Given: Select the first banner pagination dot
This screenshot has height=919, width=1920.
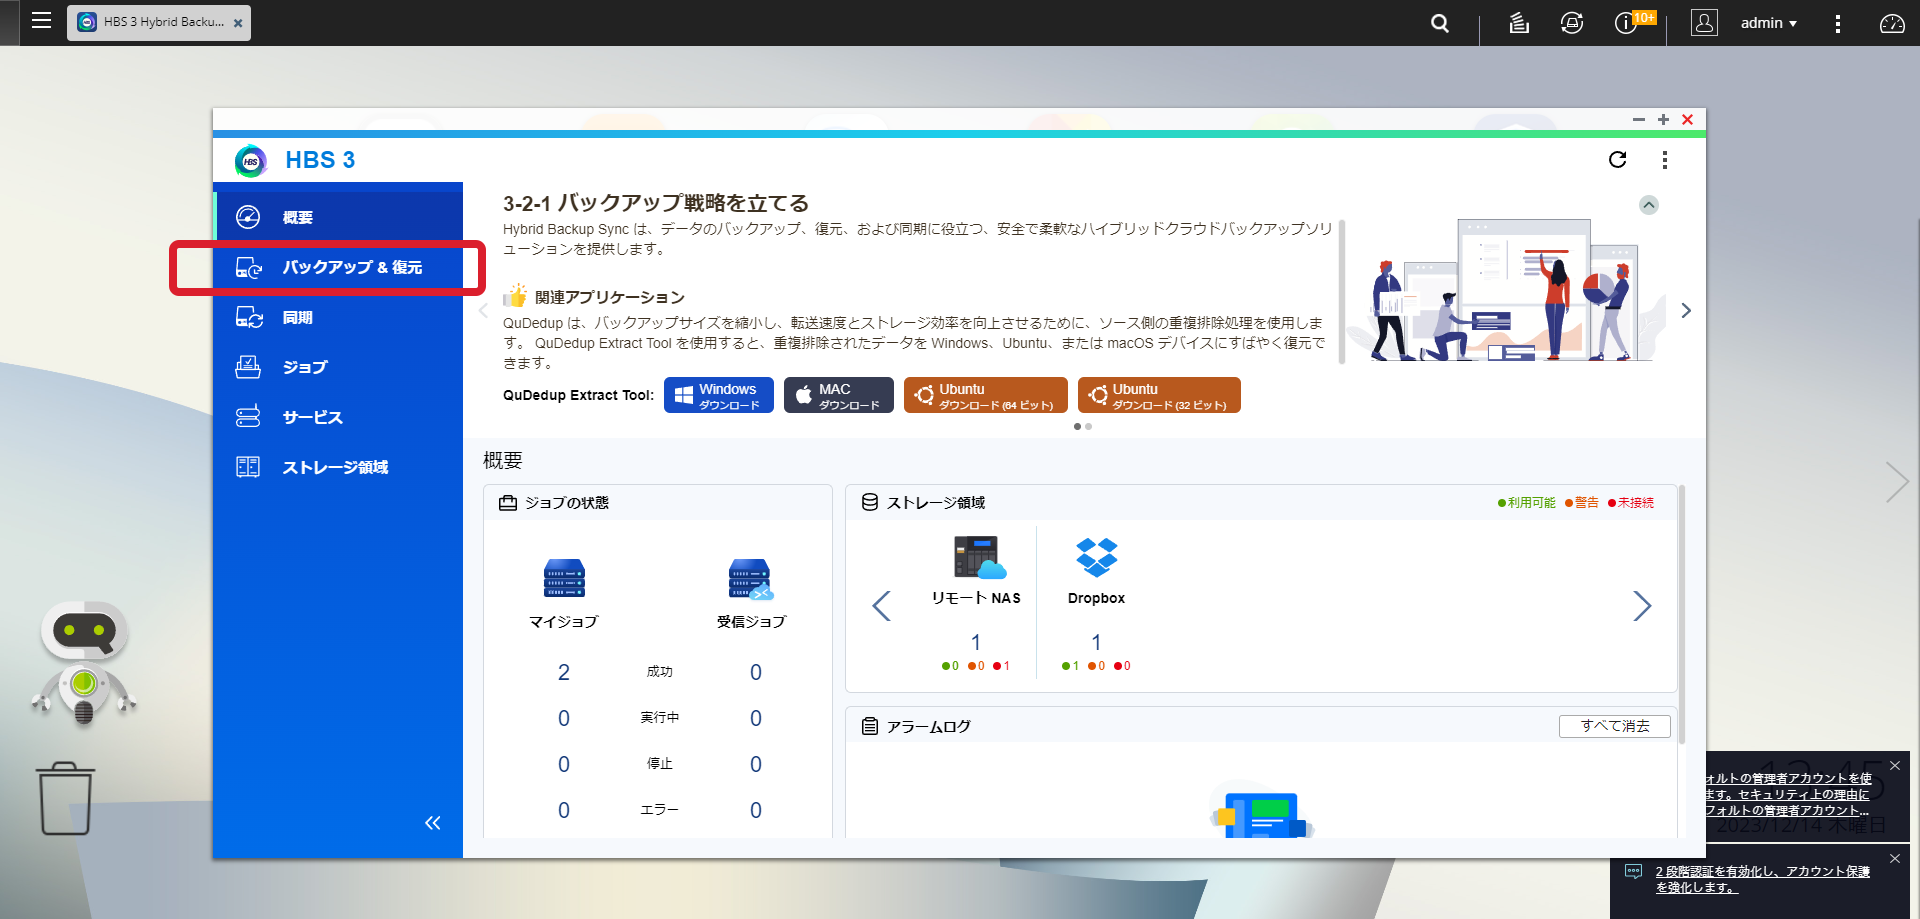Looking at the screenshot, I should [x=1077, y=427].
